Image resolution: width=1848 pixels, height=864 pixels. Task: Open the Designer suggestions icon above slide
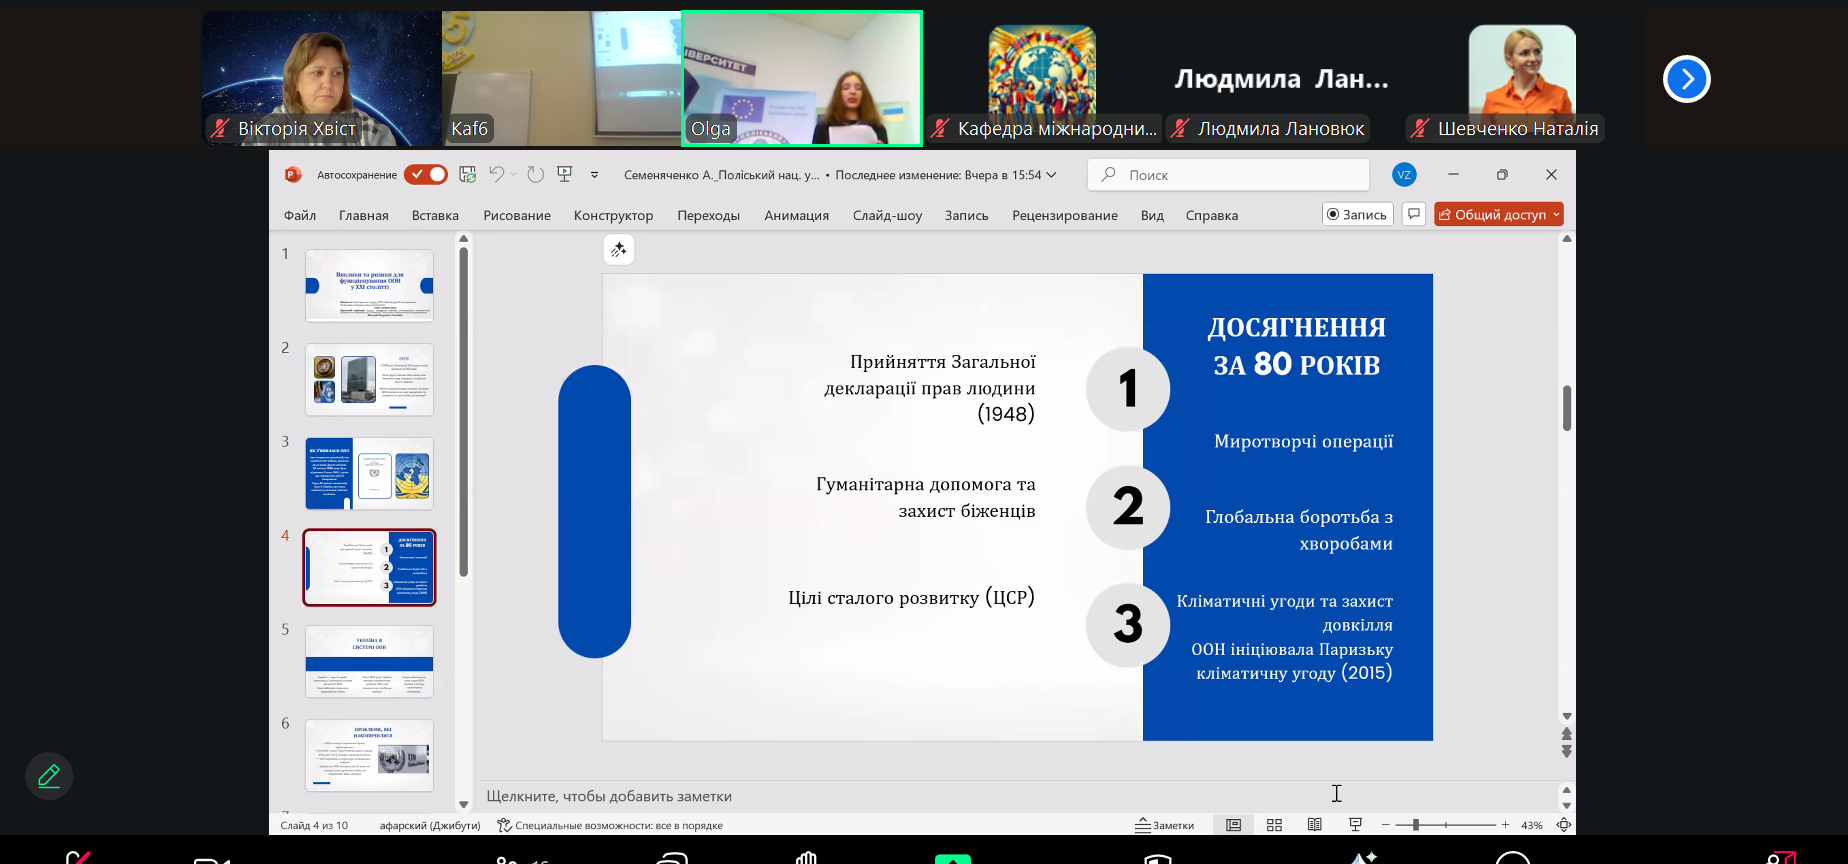[x=619, y=250]
